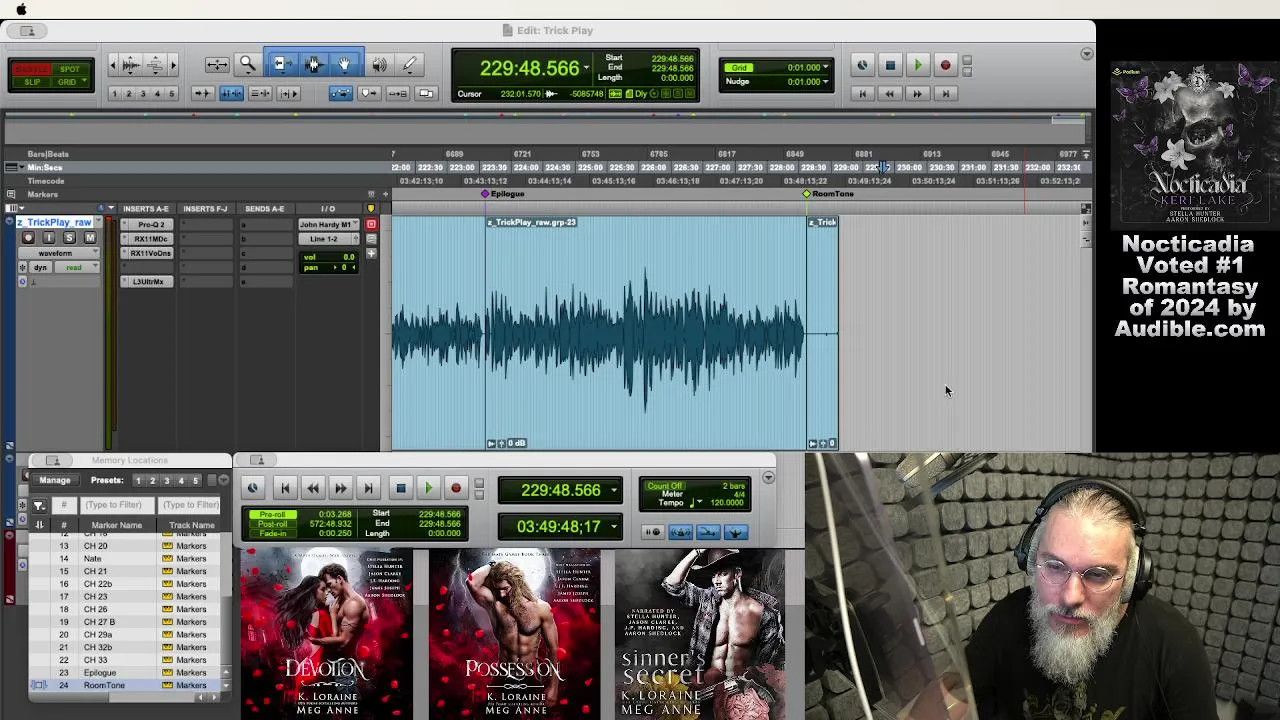Toggle Pre-roll in Transport window
Viewport: 1280px width, 720px height.
[272, 514]
